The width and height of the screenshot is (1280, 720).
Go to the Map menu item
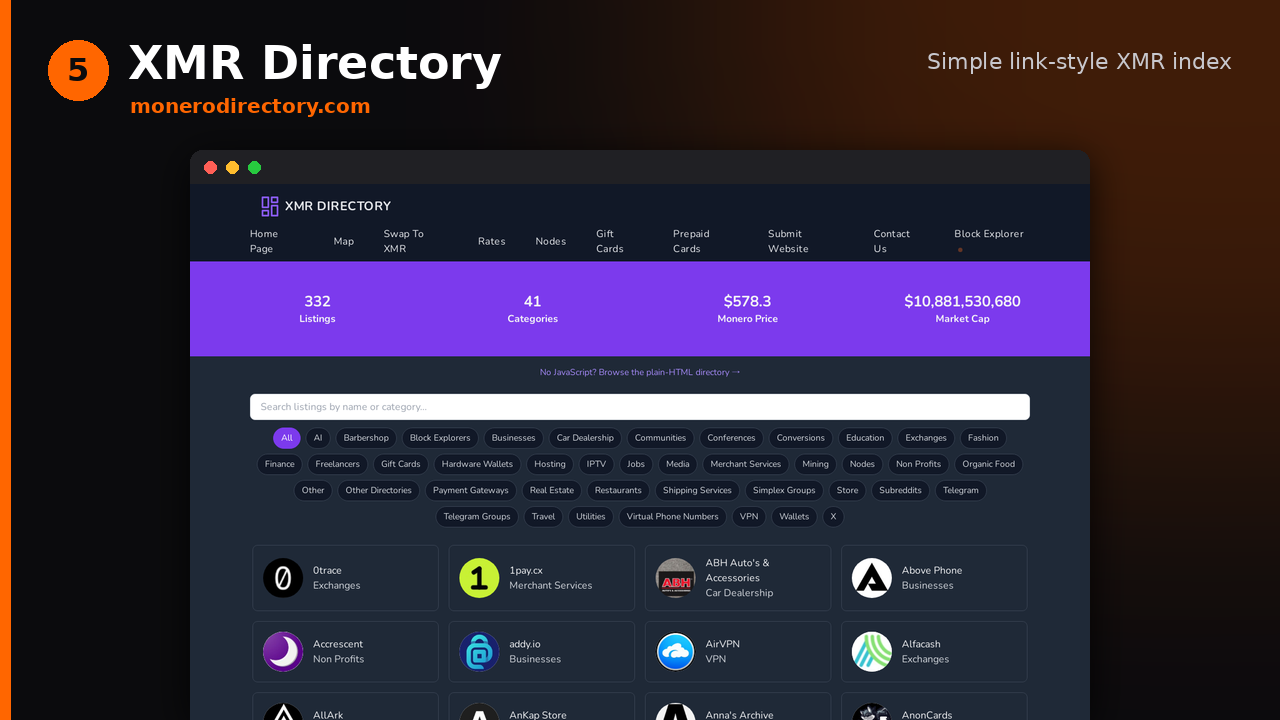(344, 241)
